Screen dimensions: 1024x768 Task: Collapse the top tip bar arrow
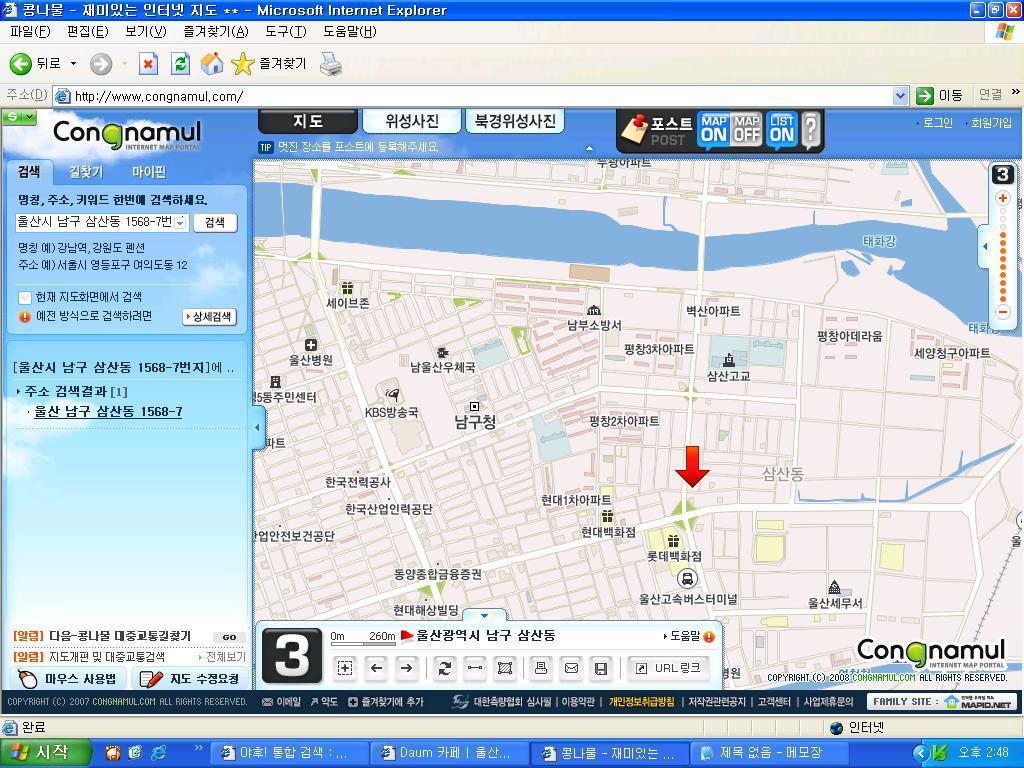pyautogui.click(x=589, y=148)
